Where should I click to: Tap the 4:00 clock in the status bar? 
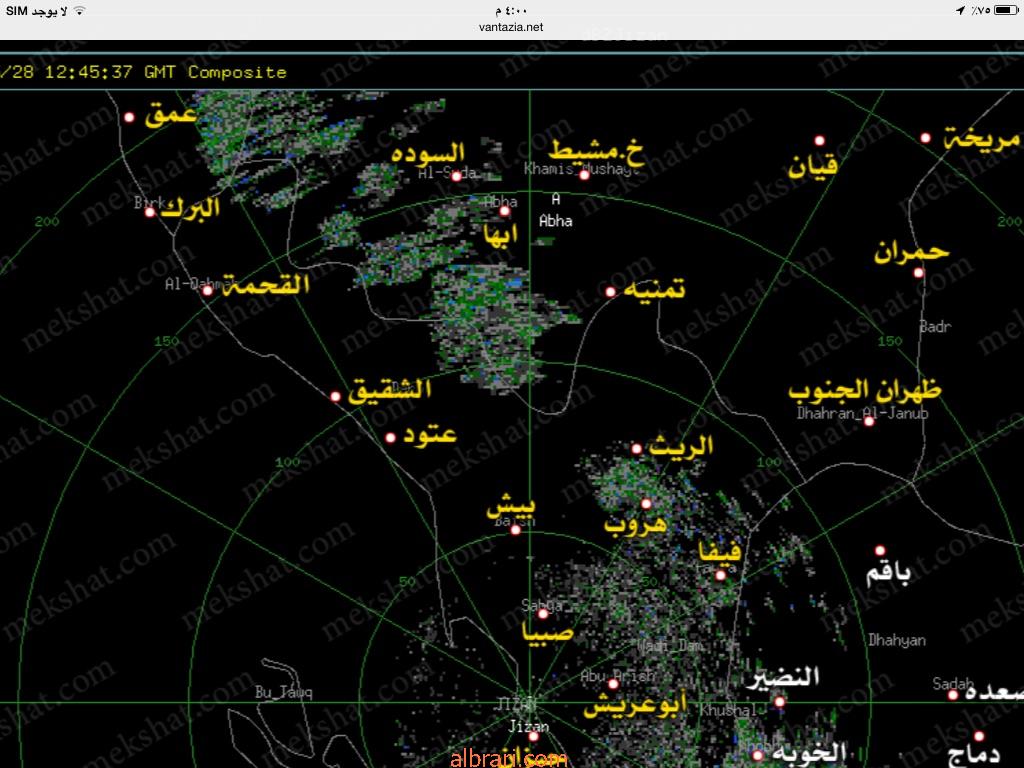pyautogui.click(x=511, y=10)
